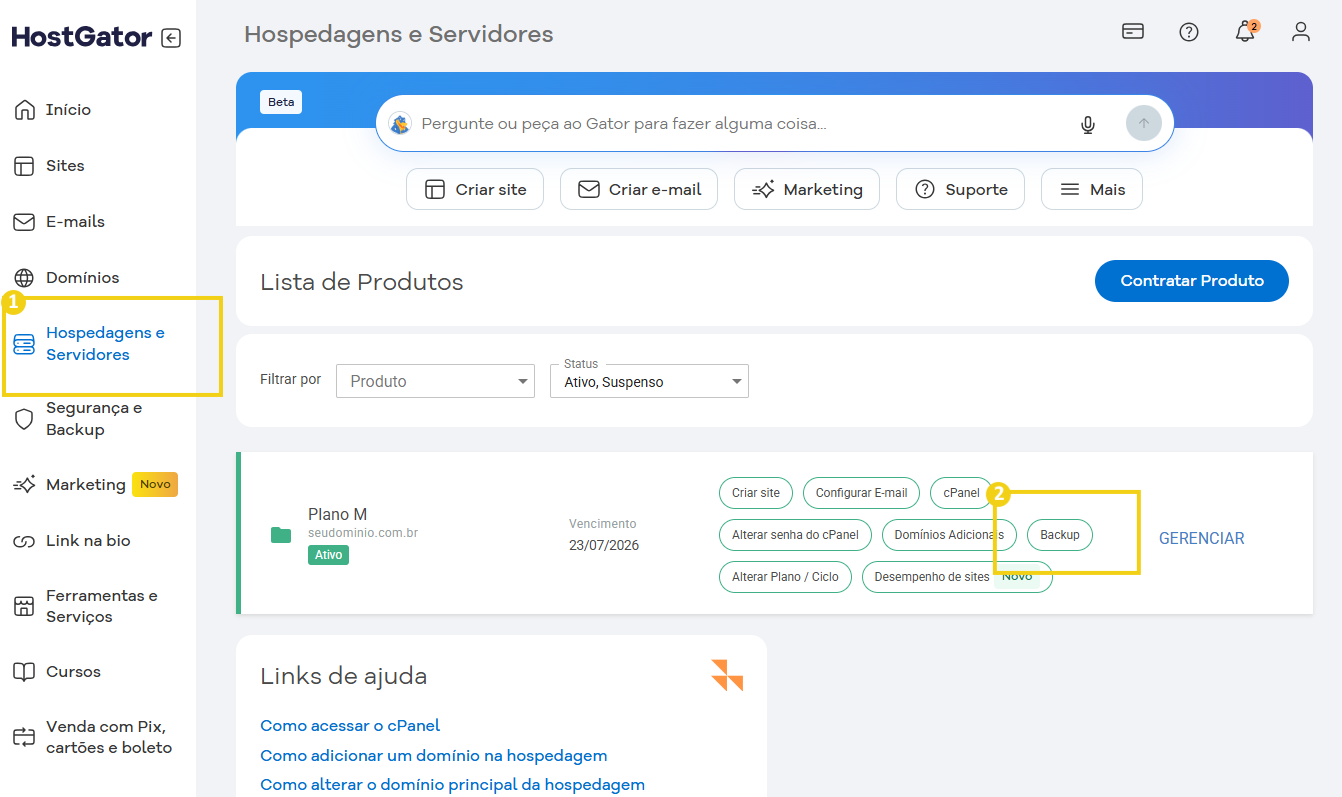The image size is (1342, 797).
Task: Click GERENCIAR for Plano M
Action: point(1201,538)
